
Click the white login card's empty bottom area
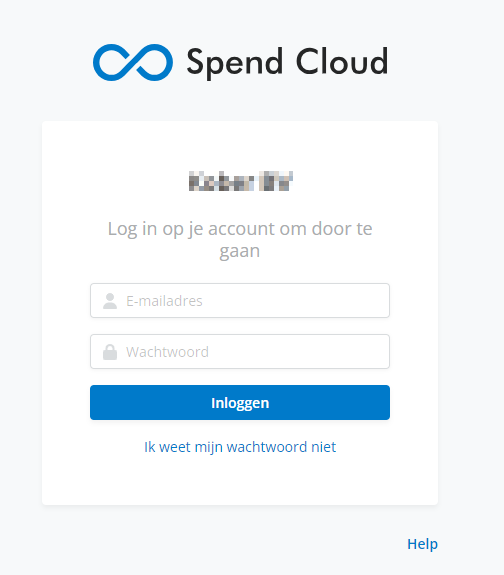[x=240, y=482]
